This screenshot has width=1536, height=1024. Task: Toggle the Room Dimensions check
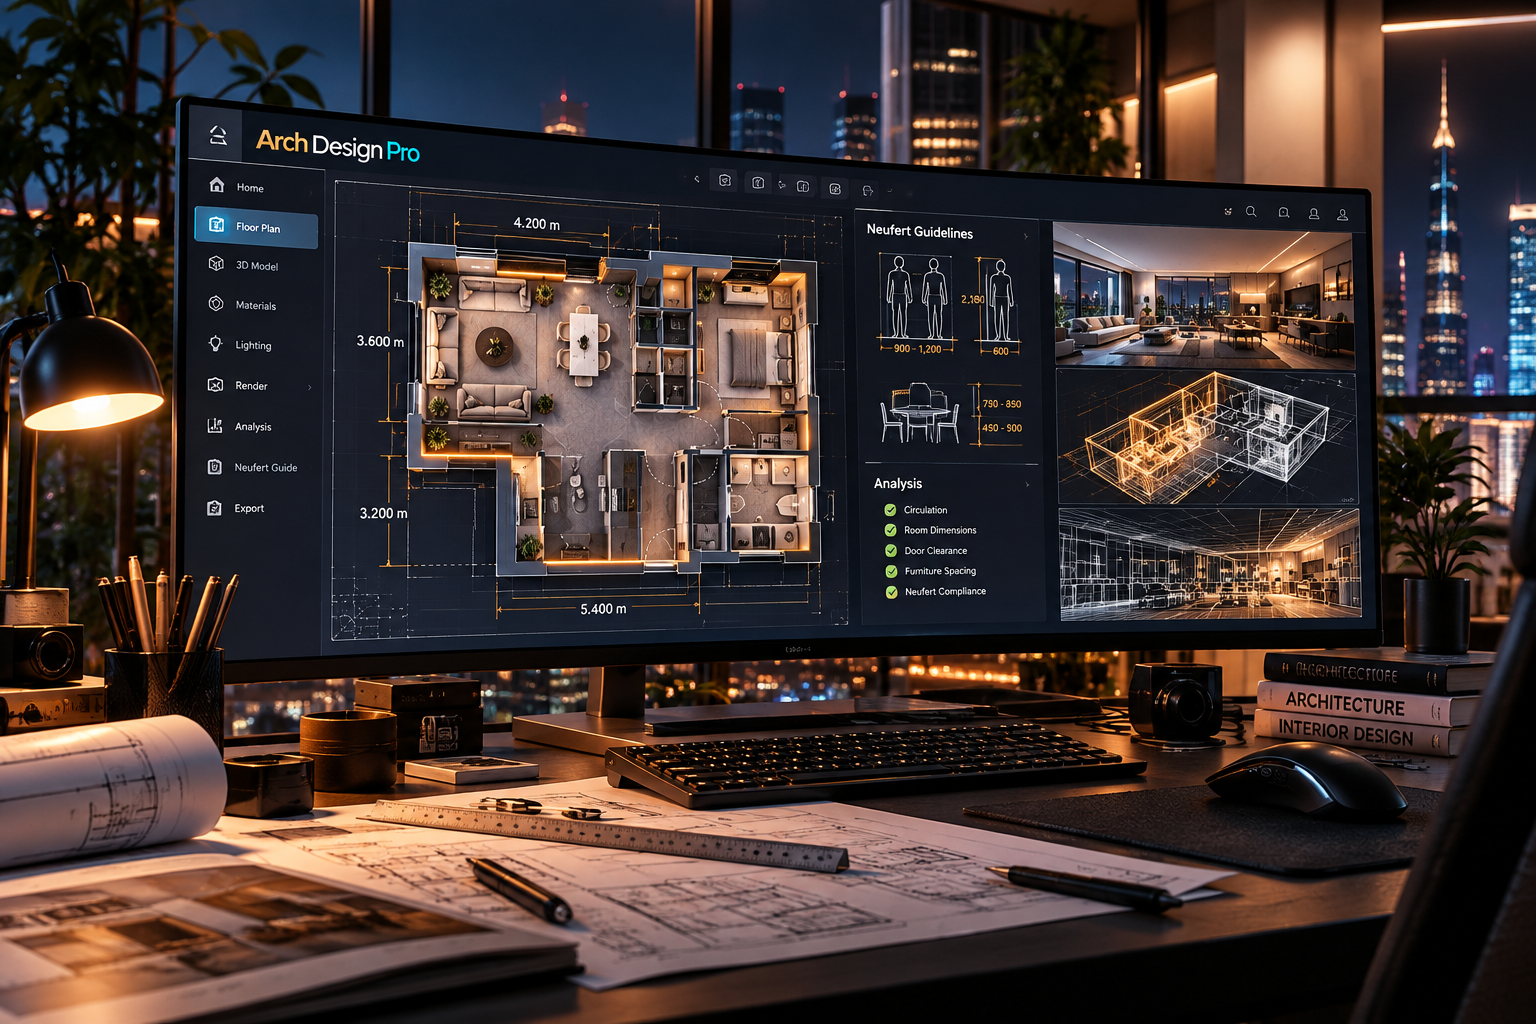coord(890,530)
